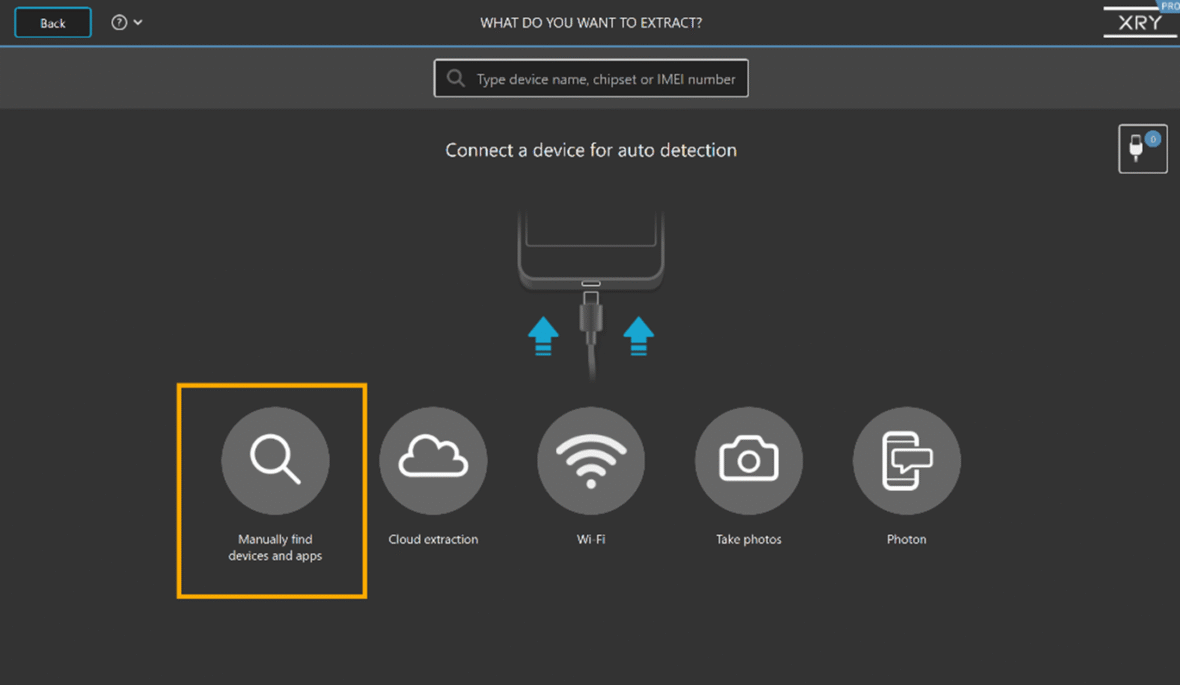1180x685 pixels.
Task: Click the blue zero badge on devices icon
Action: 1152,139
